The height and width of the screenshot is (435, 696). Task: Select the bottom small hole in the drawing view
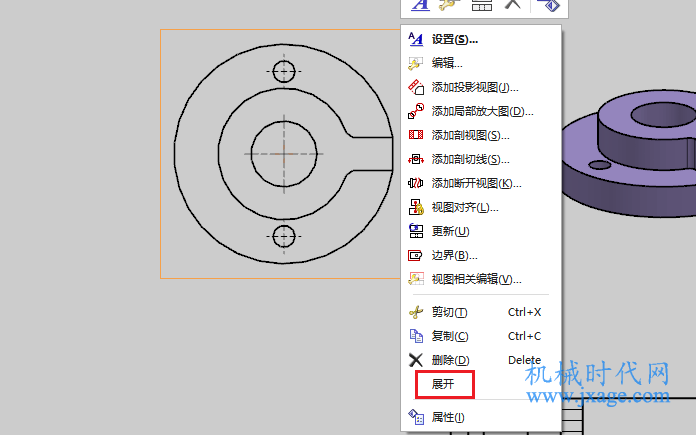(284, 236)
